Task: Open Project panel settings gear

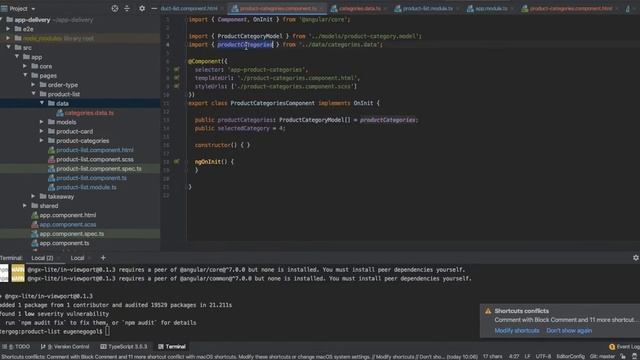Action: [142, 8]
